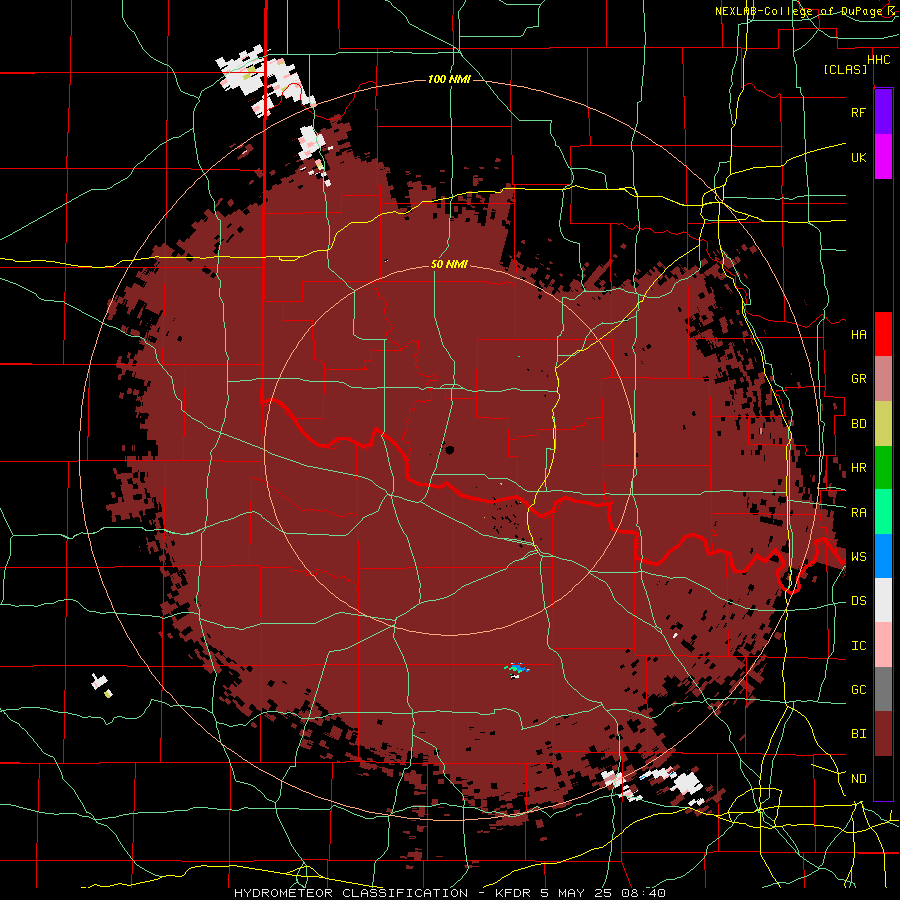Click the RA legend label

pos(858,513)
